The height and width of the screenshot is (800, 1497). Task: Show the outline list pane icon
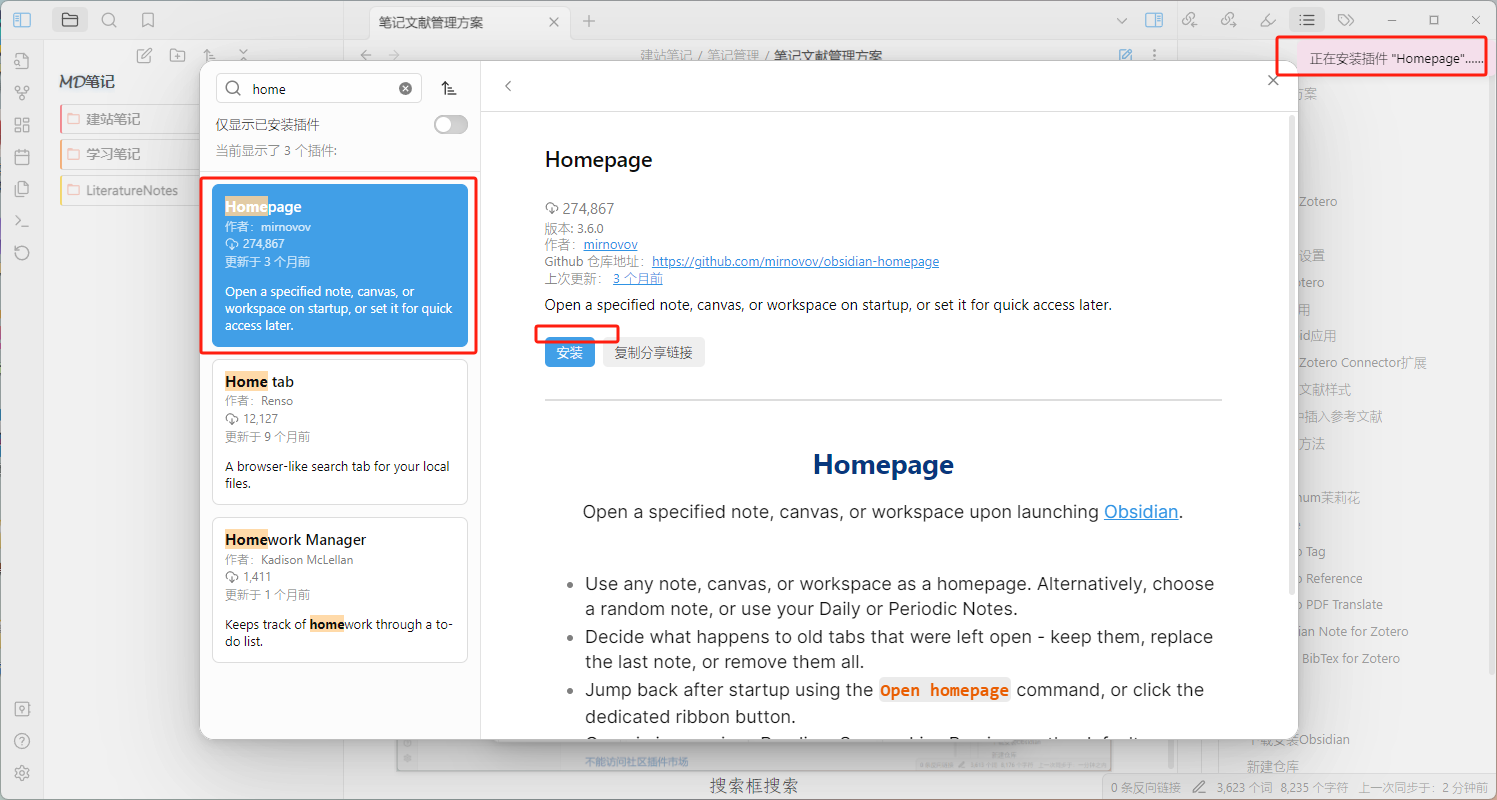coord(1307,19)
